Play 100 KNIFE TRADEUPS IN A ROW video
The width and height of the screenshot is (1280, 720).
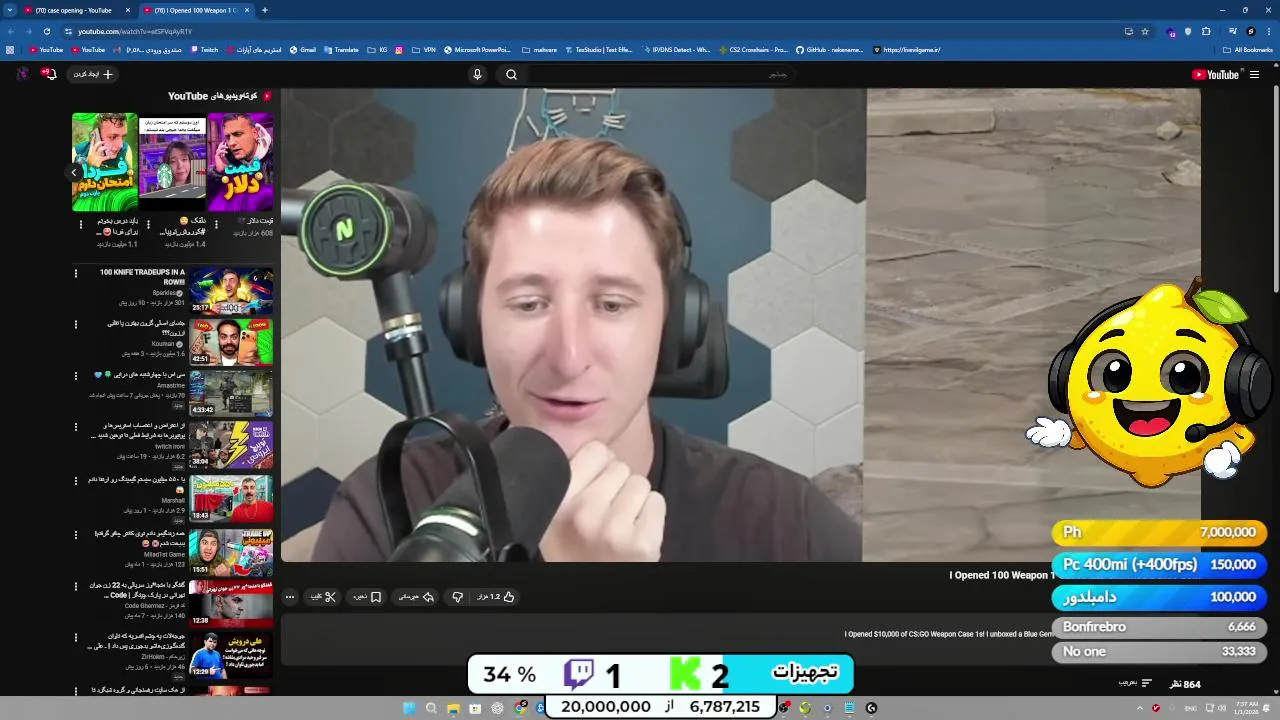231,290
